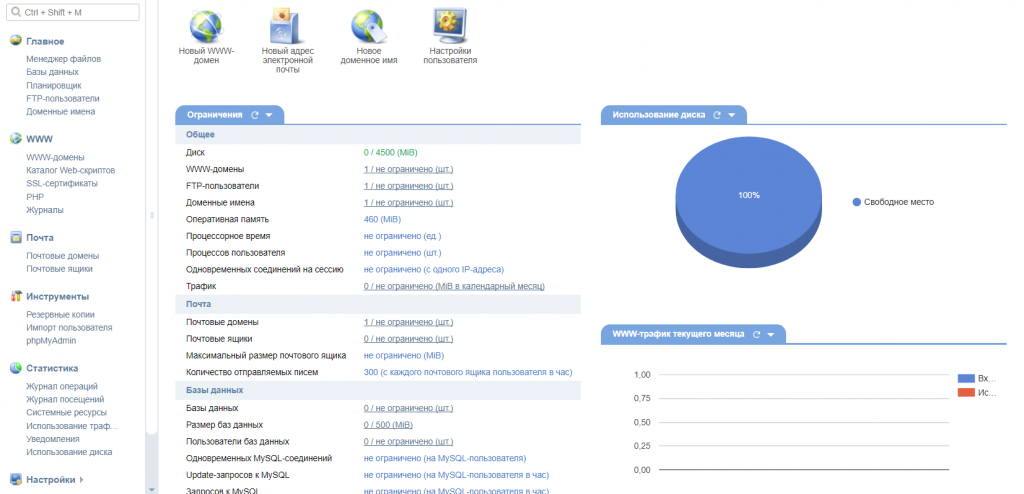Refresh the Использование диска chart
1024x494 pixels.
point(717,115)
